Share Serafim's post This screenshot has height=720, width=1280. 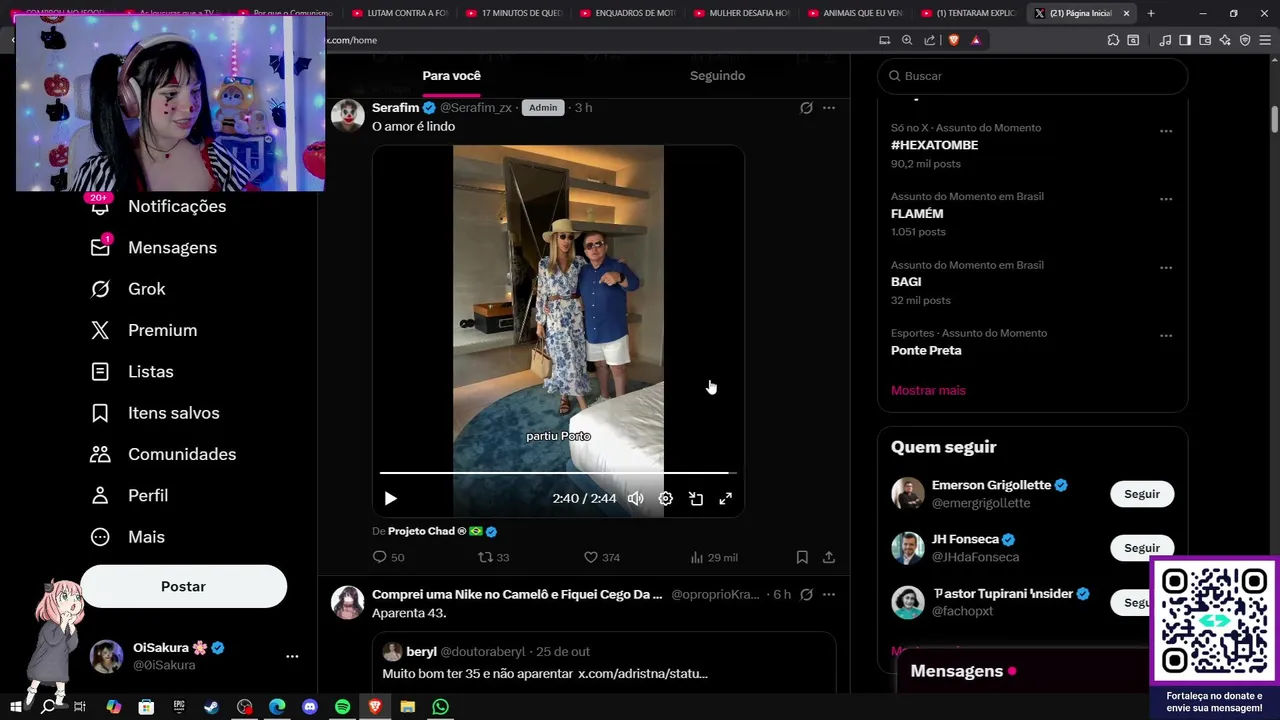click(829, 557)
